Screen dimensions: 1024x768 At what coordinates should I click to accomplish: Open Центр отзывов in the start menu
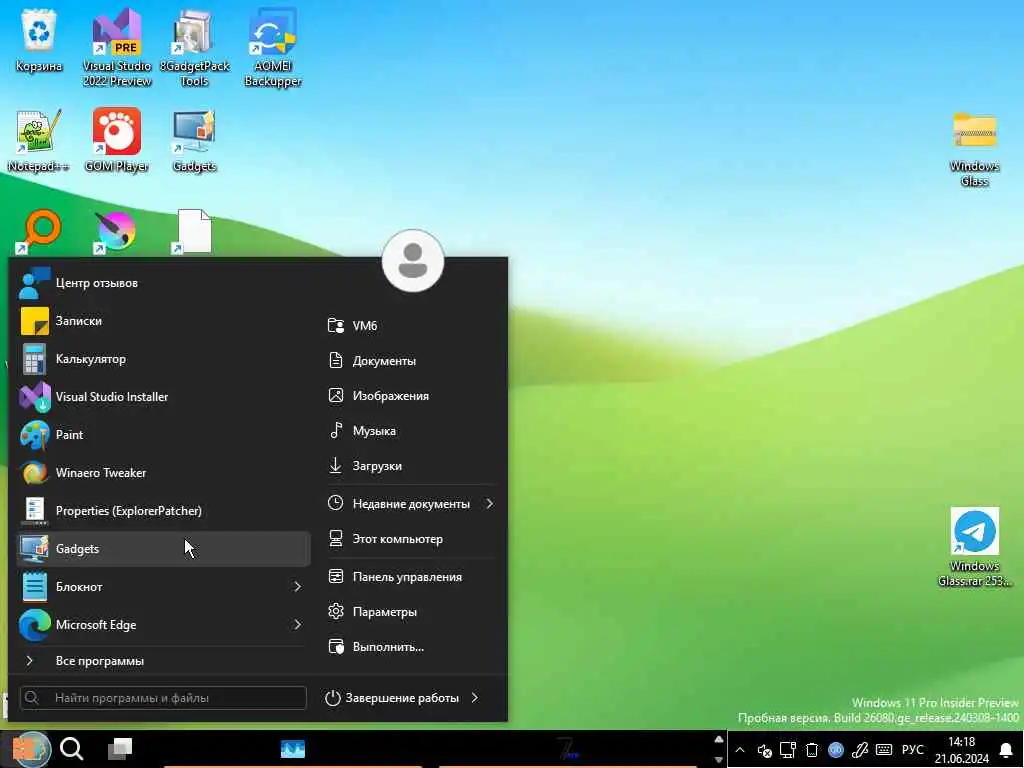pos(163,283)
